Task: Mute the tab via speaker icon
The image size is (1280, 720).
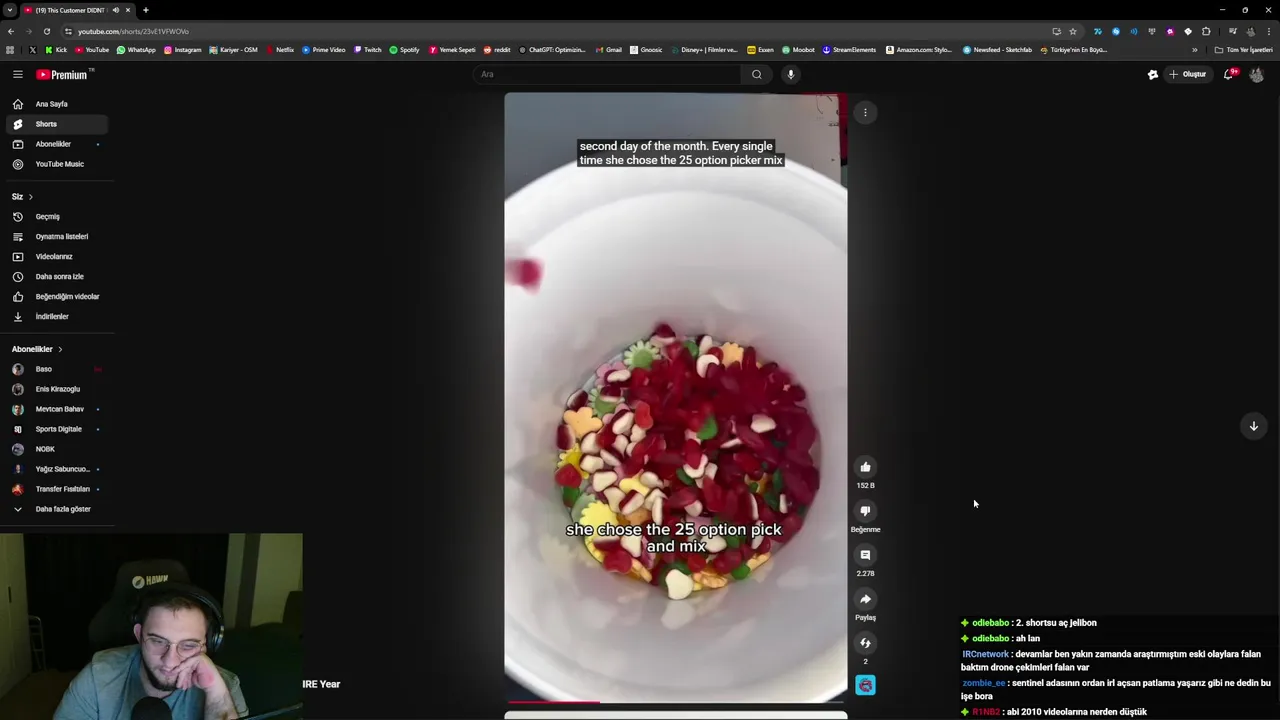Action: [x=116, y=10]
